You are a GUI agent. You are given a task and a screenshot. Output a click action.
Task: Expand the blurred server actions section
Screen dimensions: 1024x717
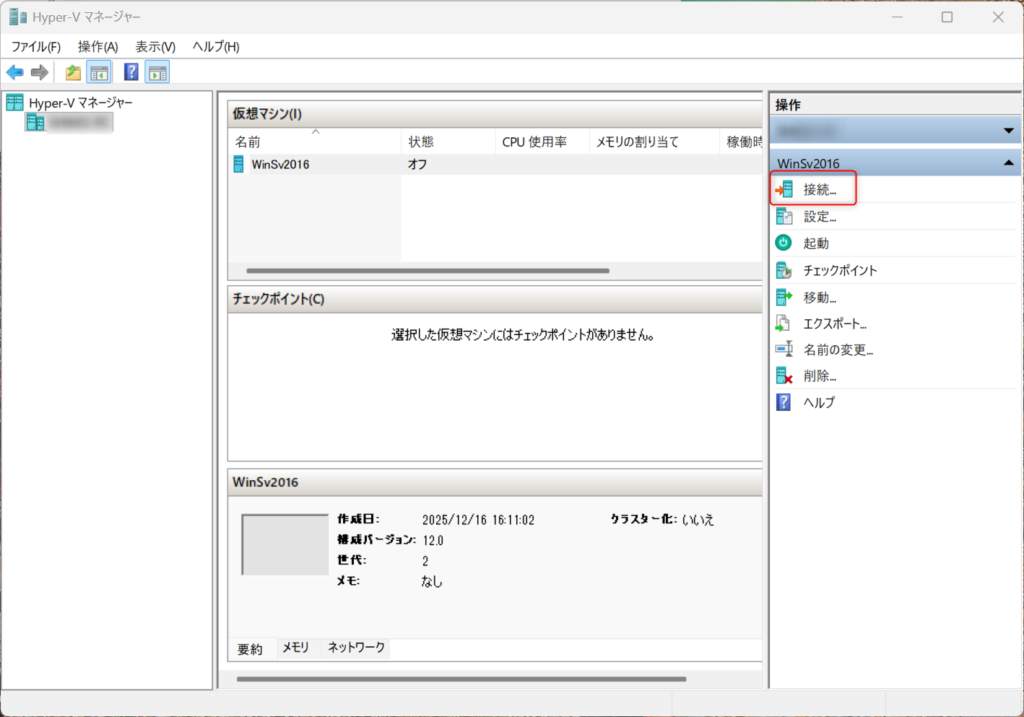pos(1008,131)
